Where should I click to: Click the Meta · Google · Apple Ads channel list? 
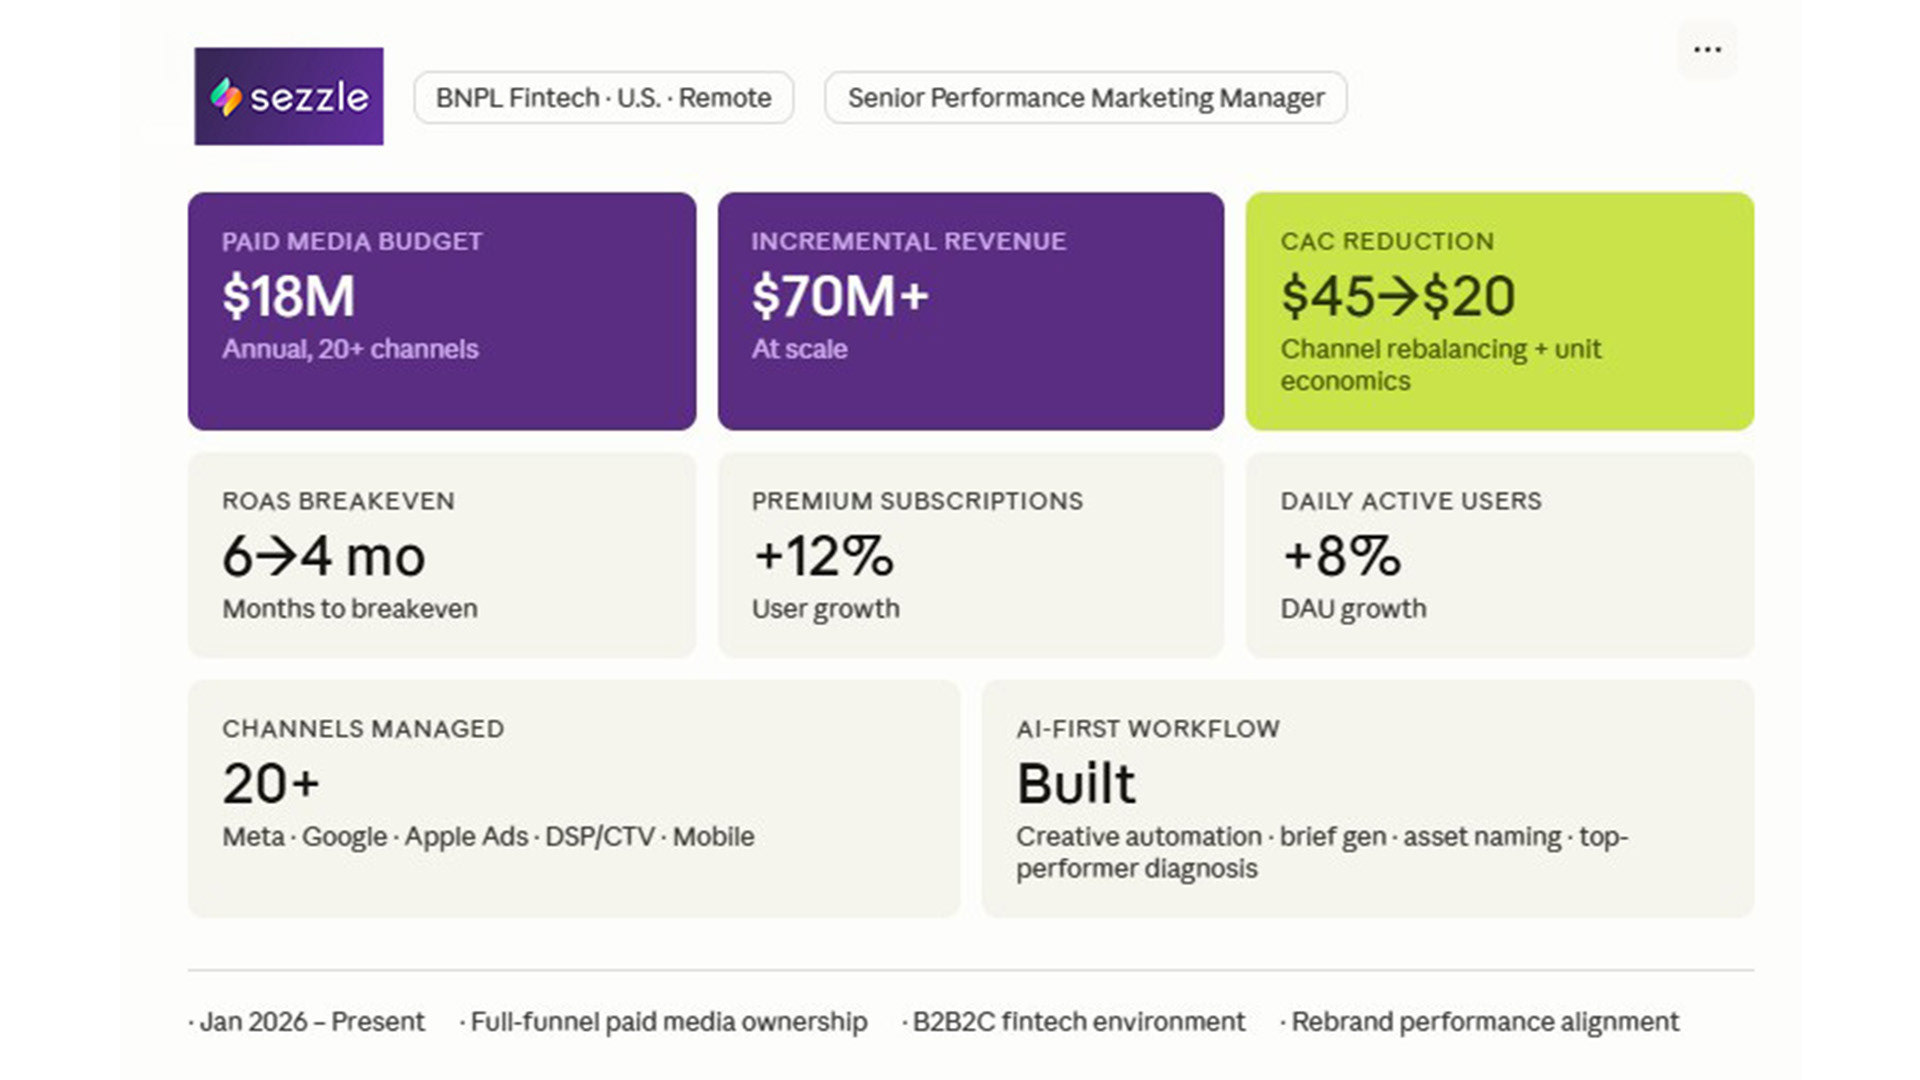pos(488,837)
